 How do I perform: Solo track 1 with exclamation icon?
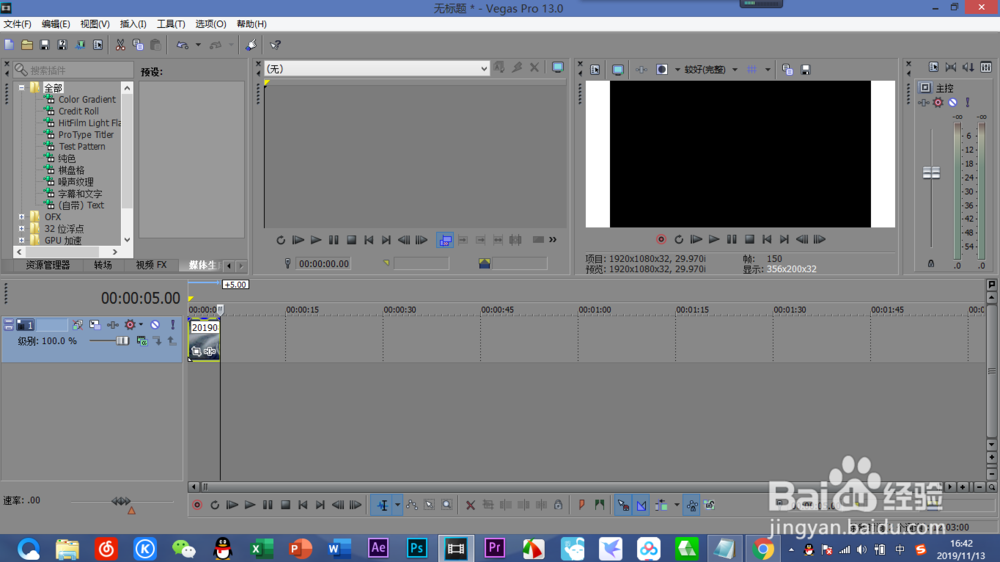pyautogui.click(x=172, y=325)
